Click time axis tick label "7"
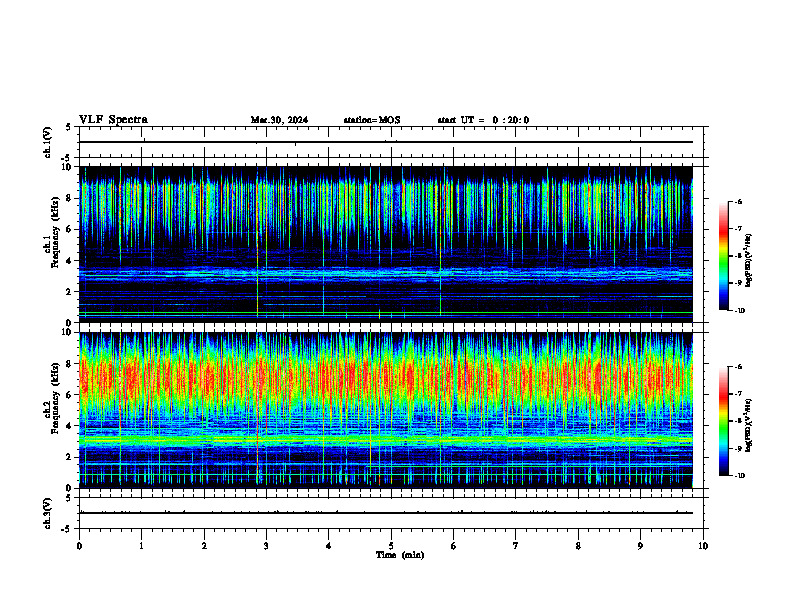This screenshot has width=792, height=612. coord(516,546)
